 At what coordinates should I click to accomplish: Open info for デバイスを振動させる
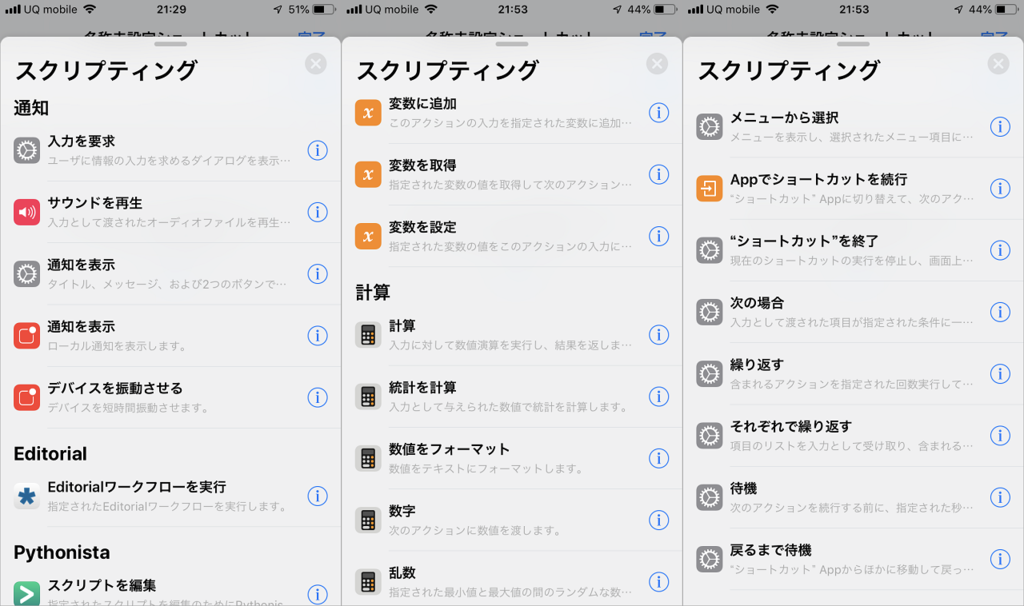click(317, 398)
